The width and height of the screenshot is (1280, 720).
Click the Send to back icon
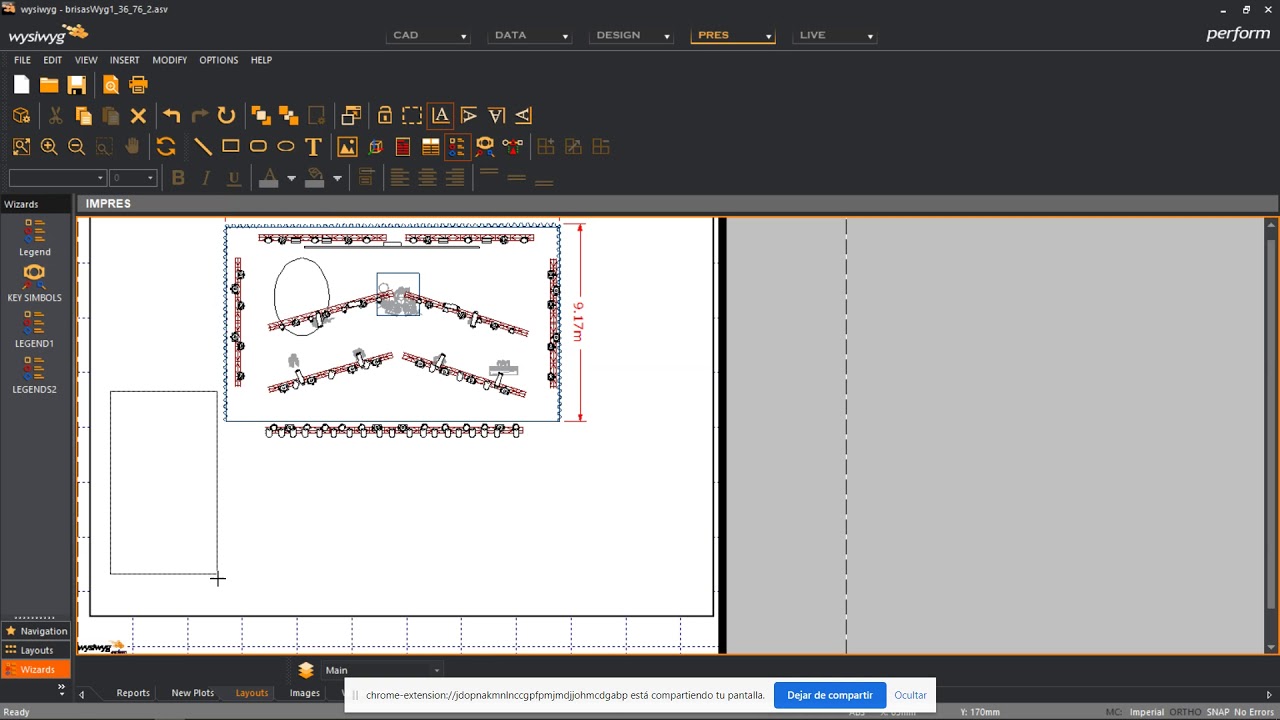click(x=288, y=116)
